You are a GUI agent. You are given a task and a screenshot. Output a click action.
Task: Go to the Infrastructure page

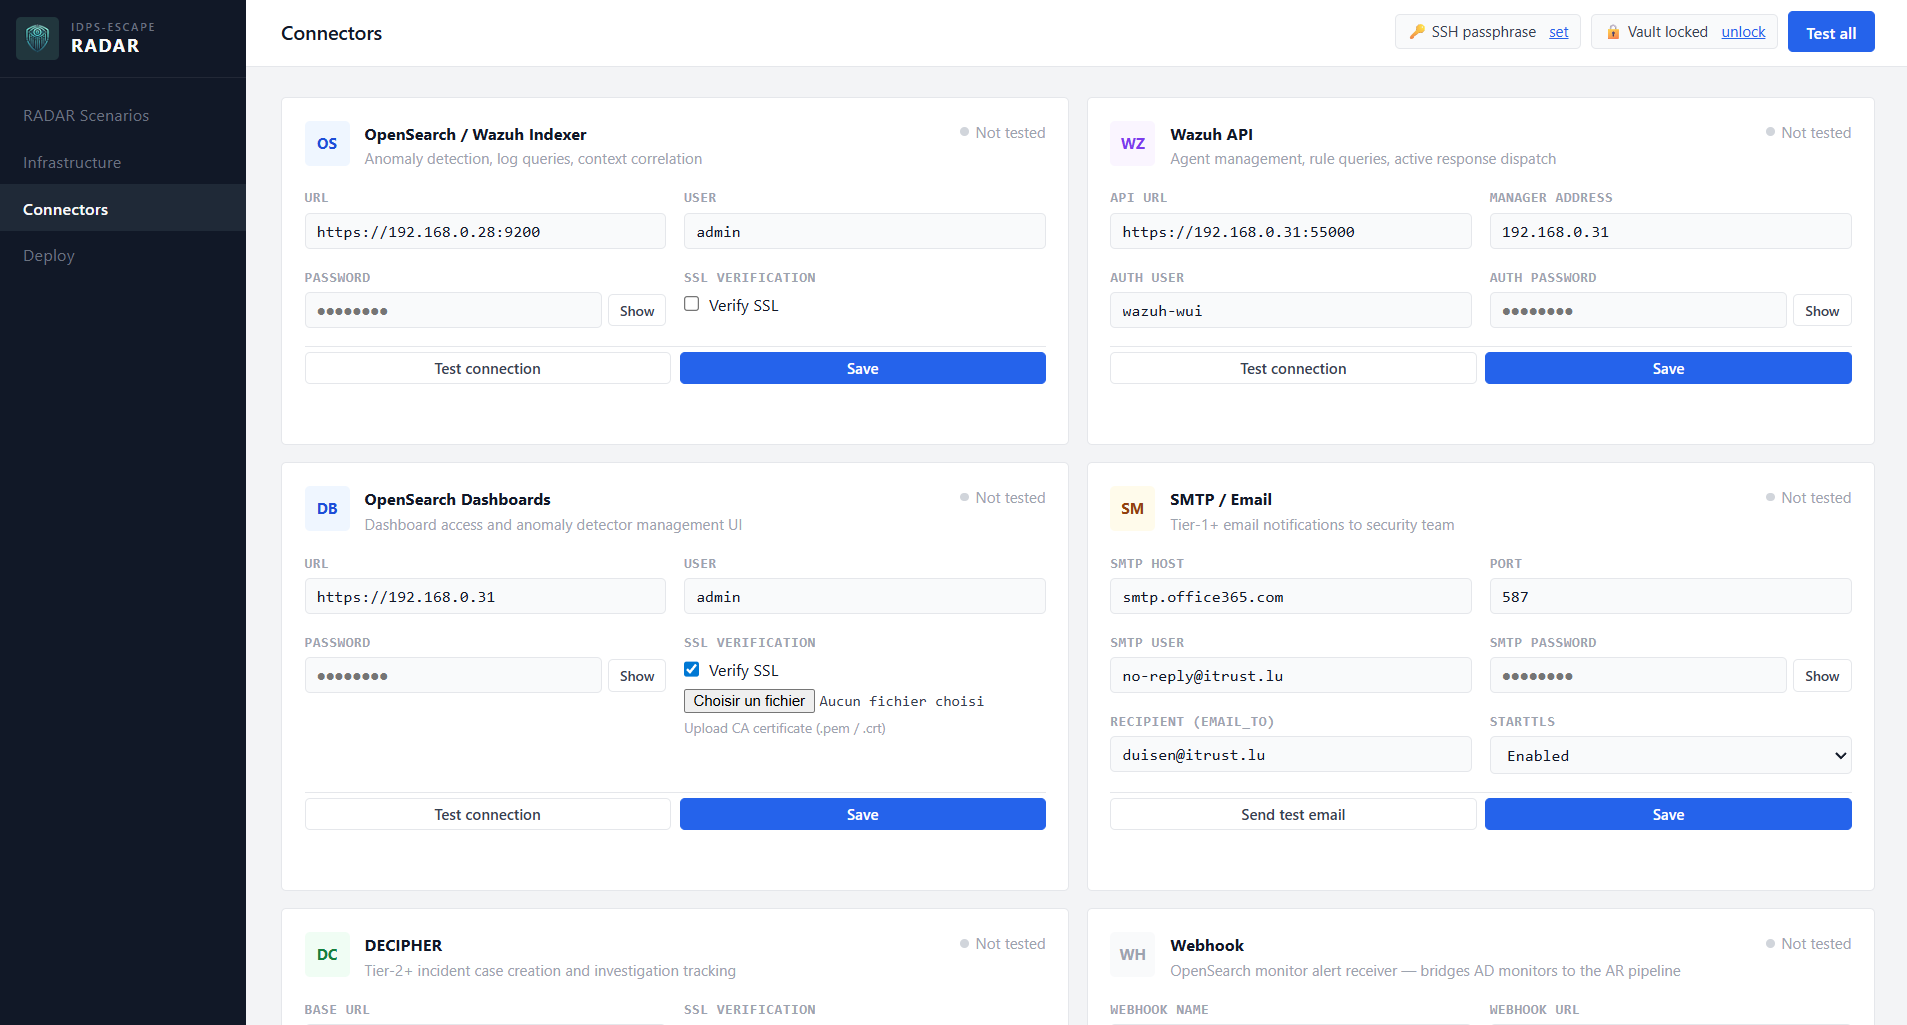coord(72,162)
